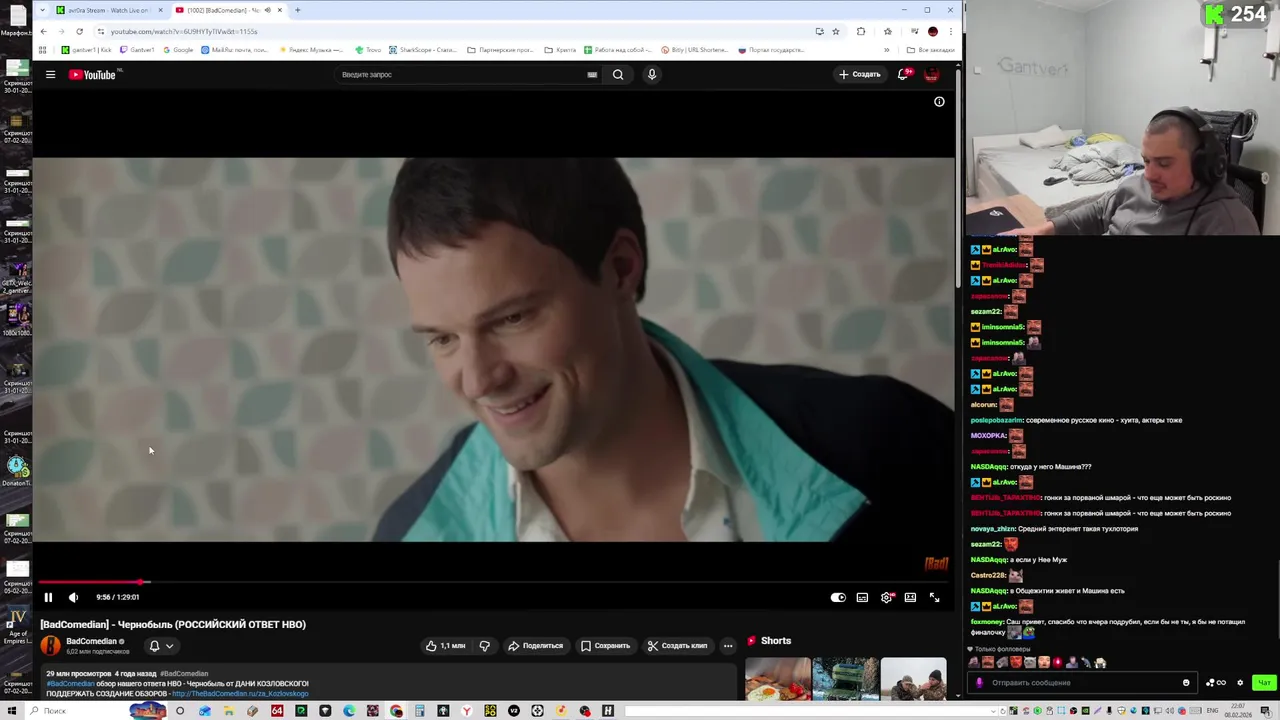
Task: Open the emoji picker in chat input
Action: (x=1186, y=683)
